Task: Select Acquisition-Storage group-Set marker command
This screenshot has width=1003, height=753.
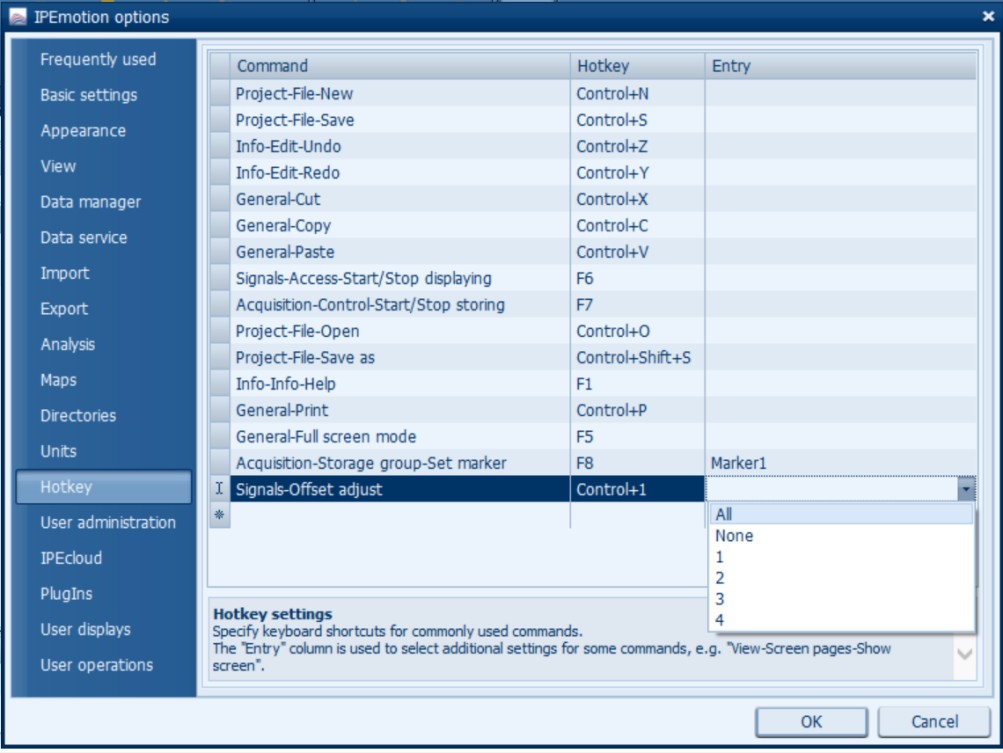Action: click(x=400, y=463)
